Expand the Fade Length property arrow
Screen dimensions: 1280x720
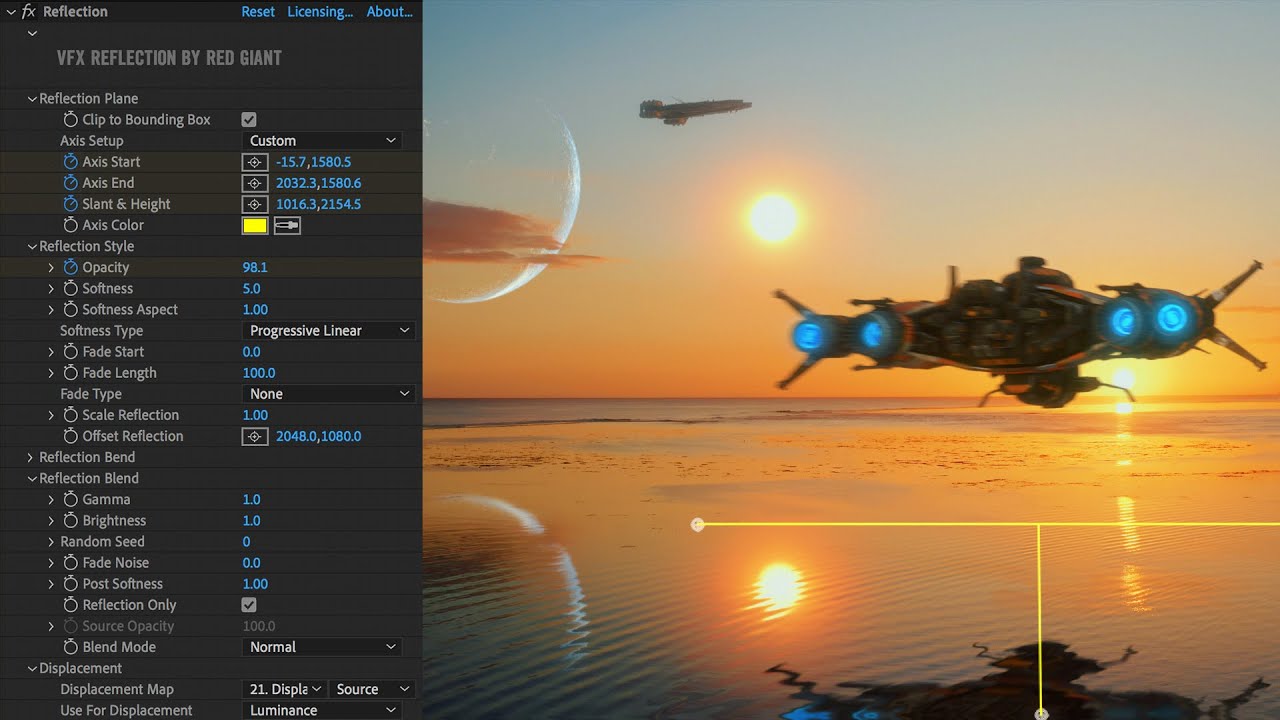[x=52, y=373]
